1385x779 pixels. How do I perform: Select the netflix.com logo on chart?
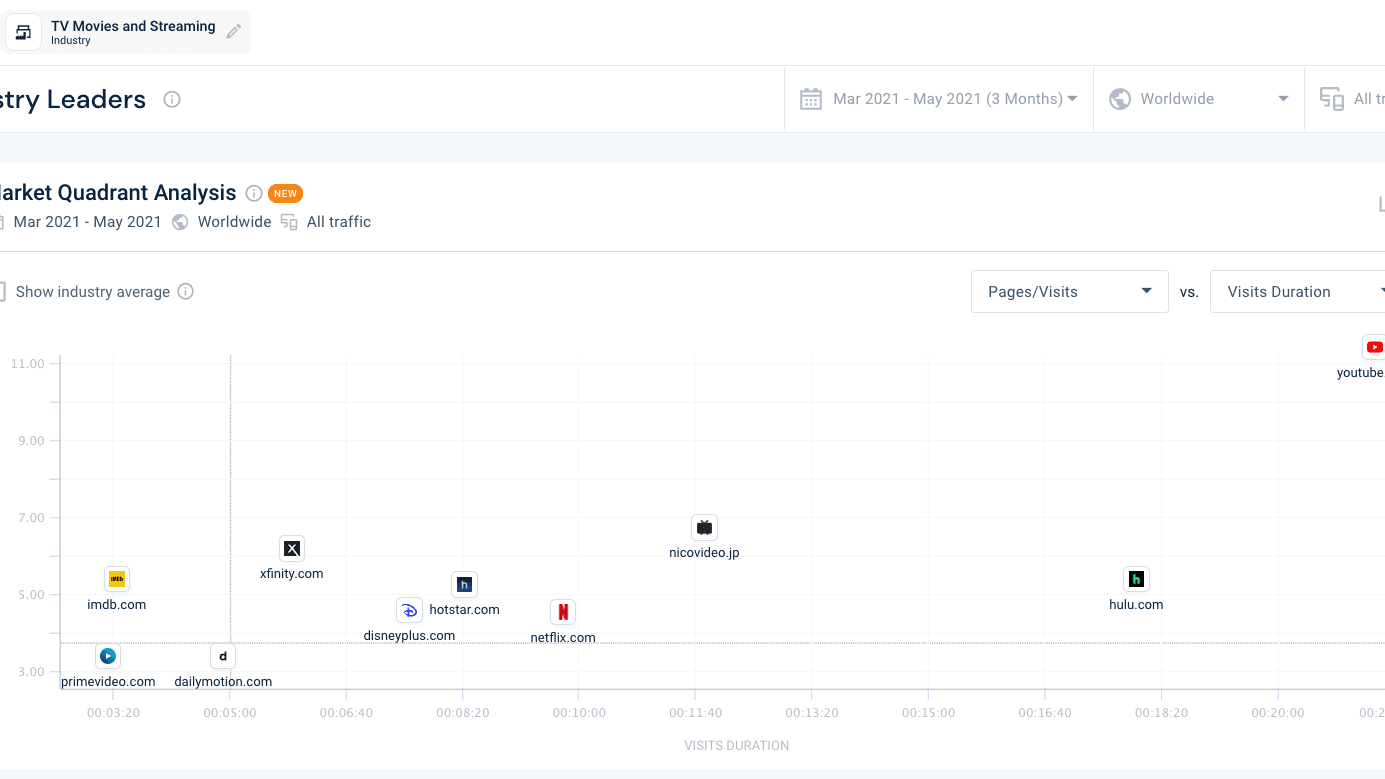click(x=563, y=612)
